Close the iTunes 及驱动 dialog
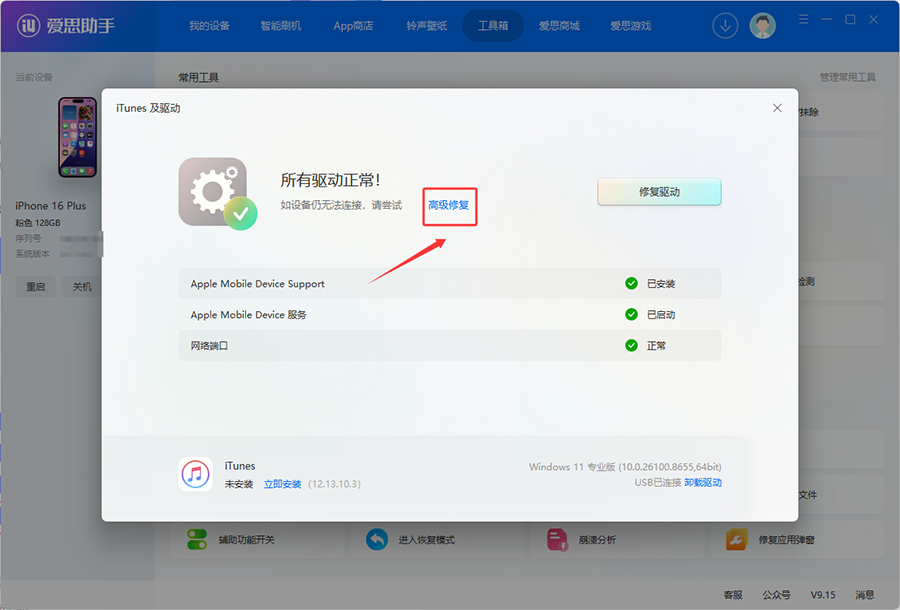This screenshot has height=610, width=900. point(777,108)
